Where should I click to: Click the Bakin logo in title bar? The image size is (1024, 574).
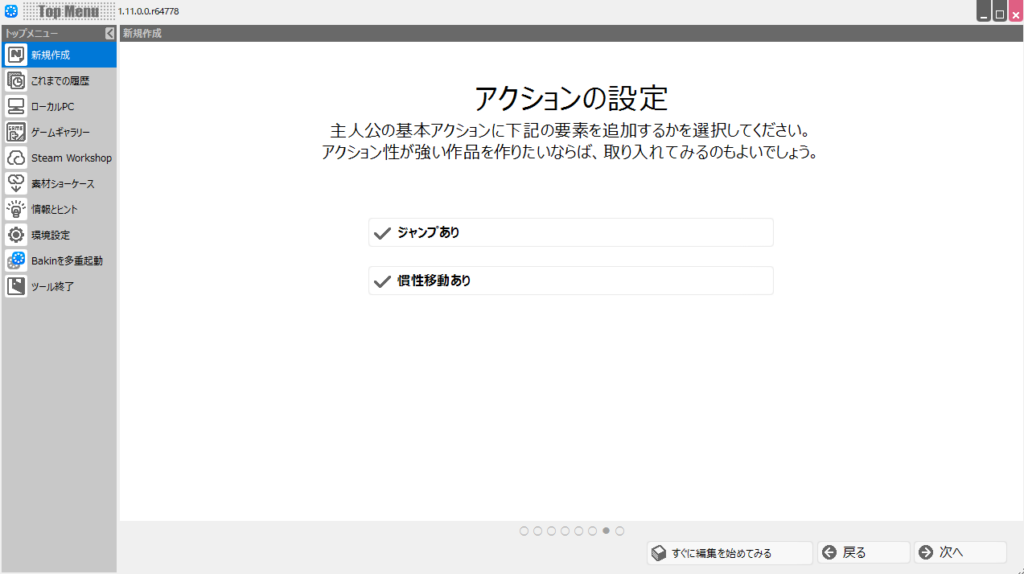(11, 11)
